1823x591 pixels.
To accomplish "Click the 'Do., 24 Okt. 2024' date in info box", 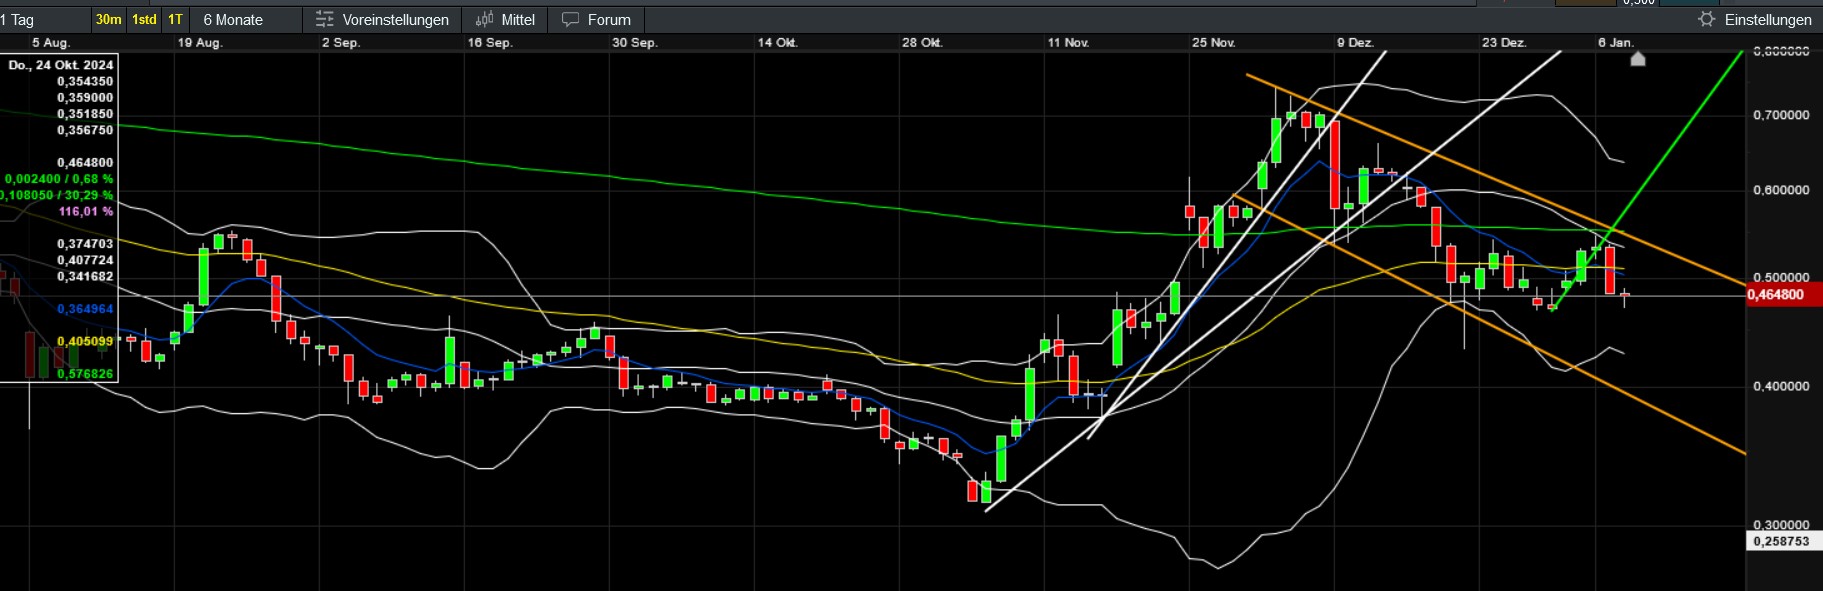I will coord(61,65).
